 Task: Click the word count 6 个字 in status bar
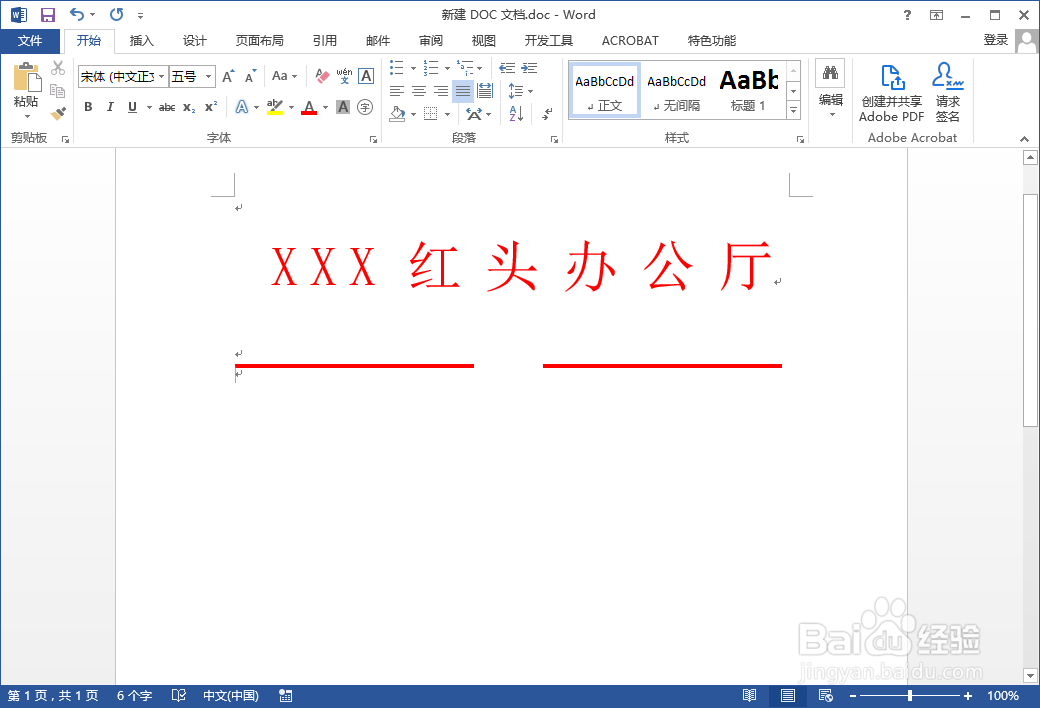click(x=133, y=695)
